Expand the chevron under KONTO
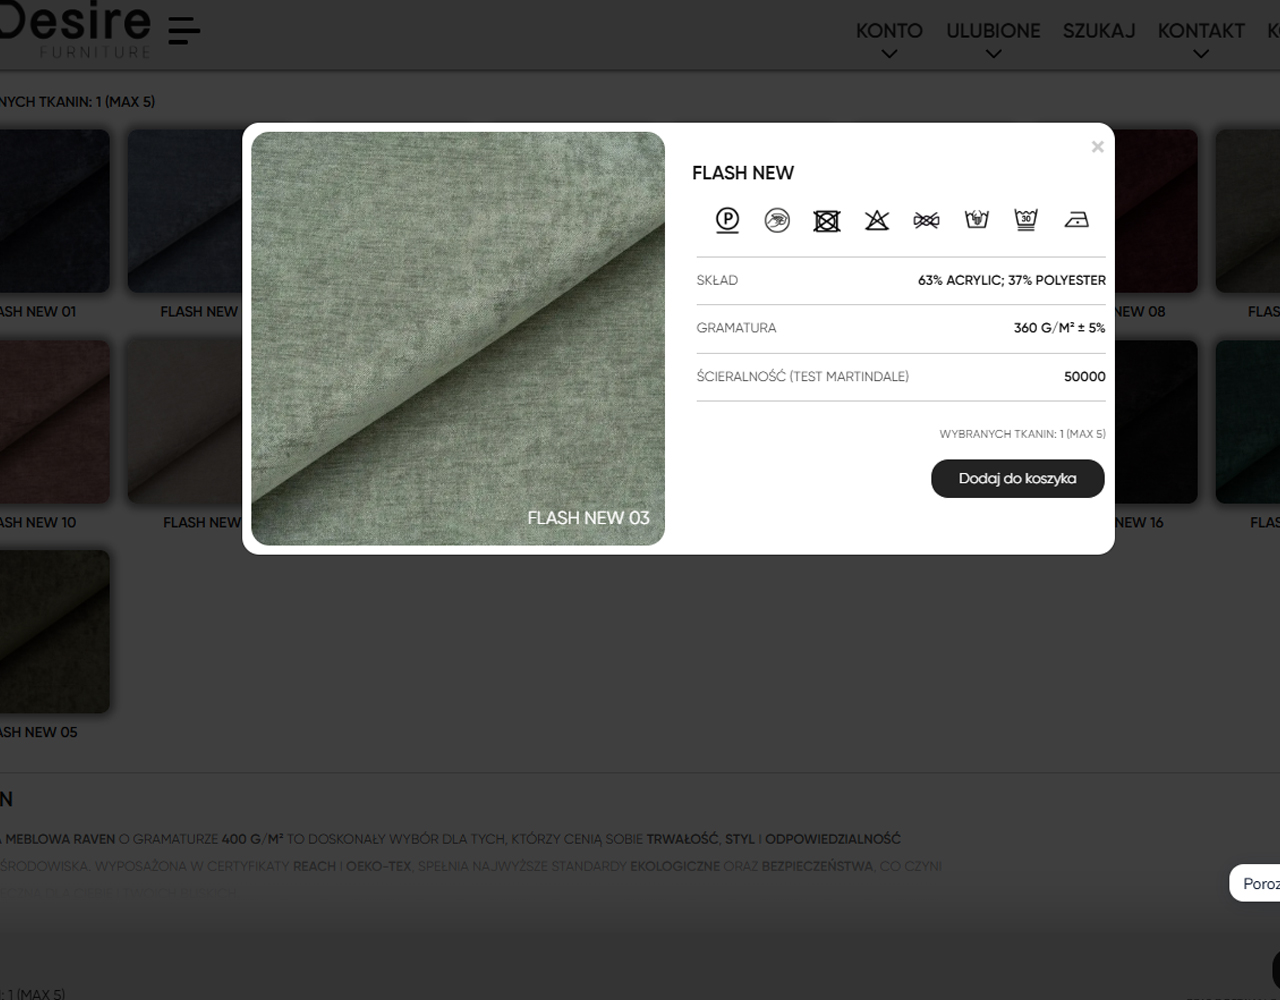1280x1000 pixels. coord(889,54)
